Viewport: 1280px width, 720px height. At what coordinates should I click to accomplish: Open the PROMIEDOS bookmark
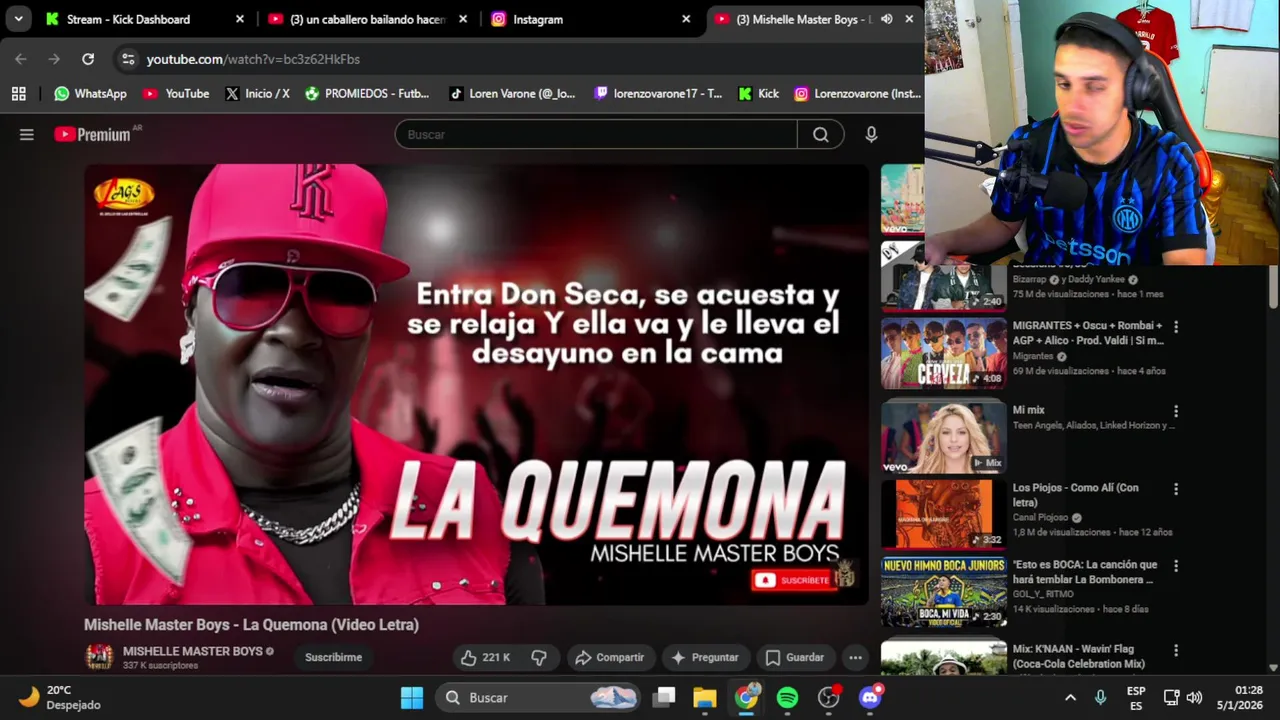[367, 93]
